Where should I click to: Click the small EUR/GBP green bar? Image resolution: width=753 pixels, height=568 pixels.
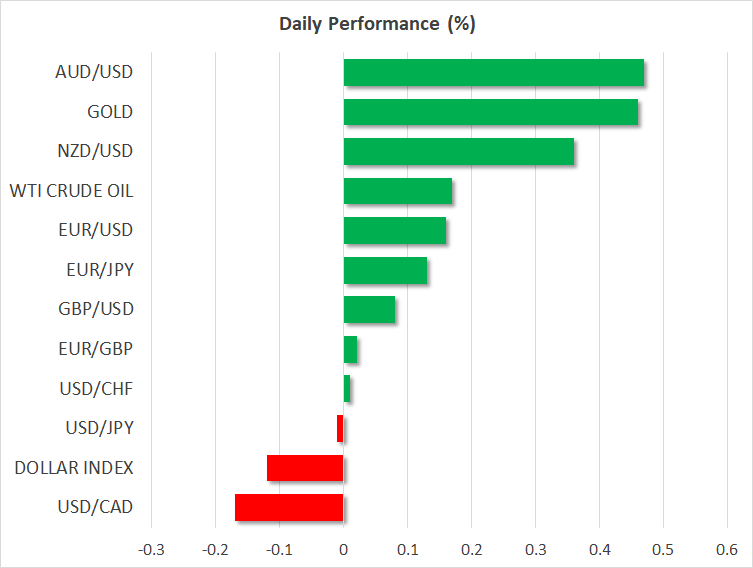(x=350, y=349)
